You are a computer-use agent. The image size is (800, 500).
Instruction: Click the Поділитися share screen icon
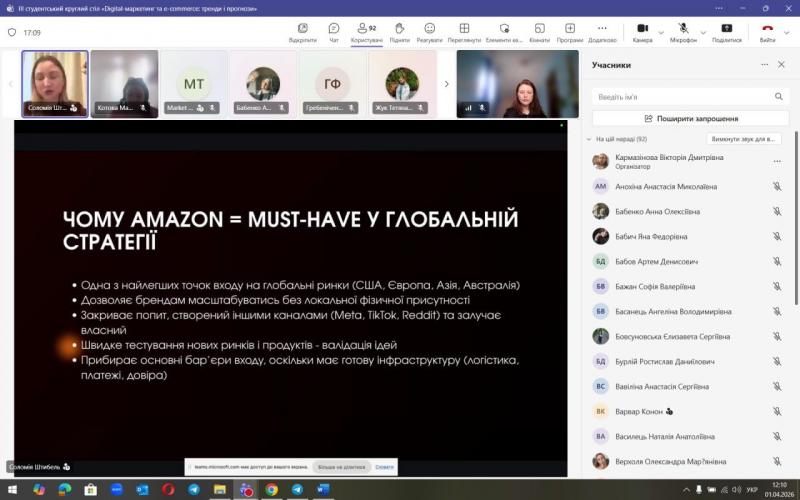(x=727, y=32)
